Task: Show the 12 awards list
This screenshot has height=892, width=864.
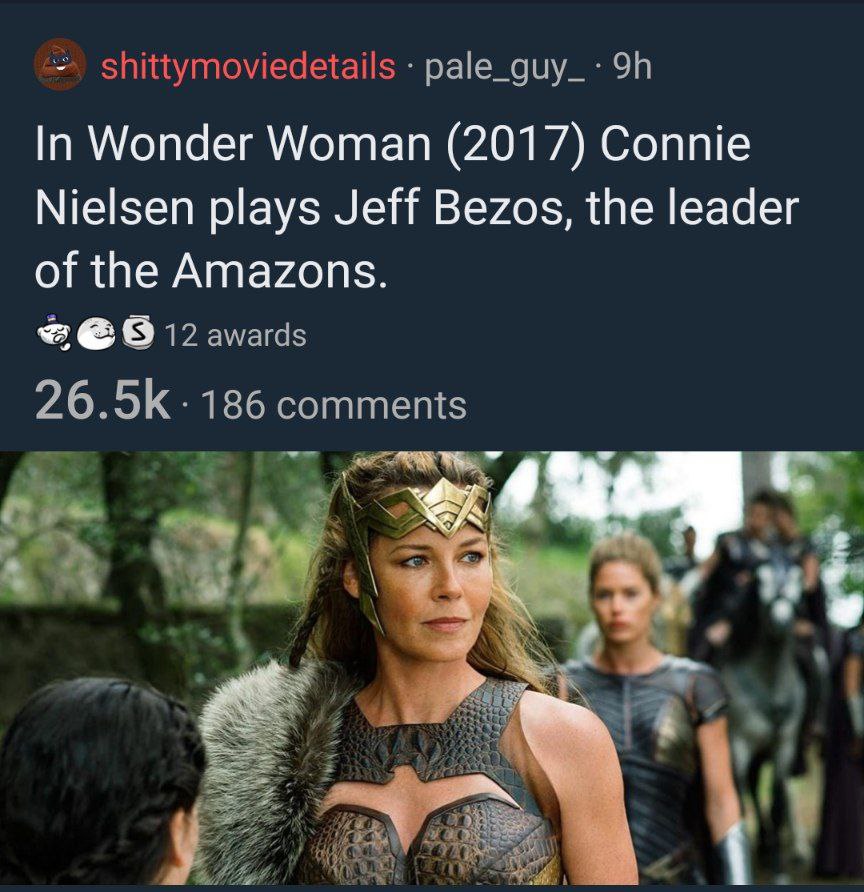Action: (x=235, y=334)
